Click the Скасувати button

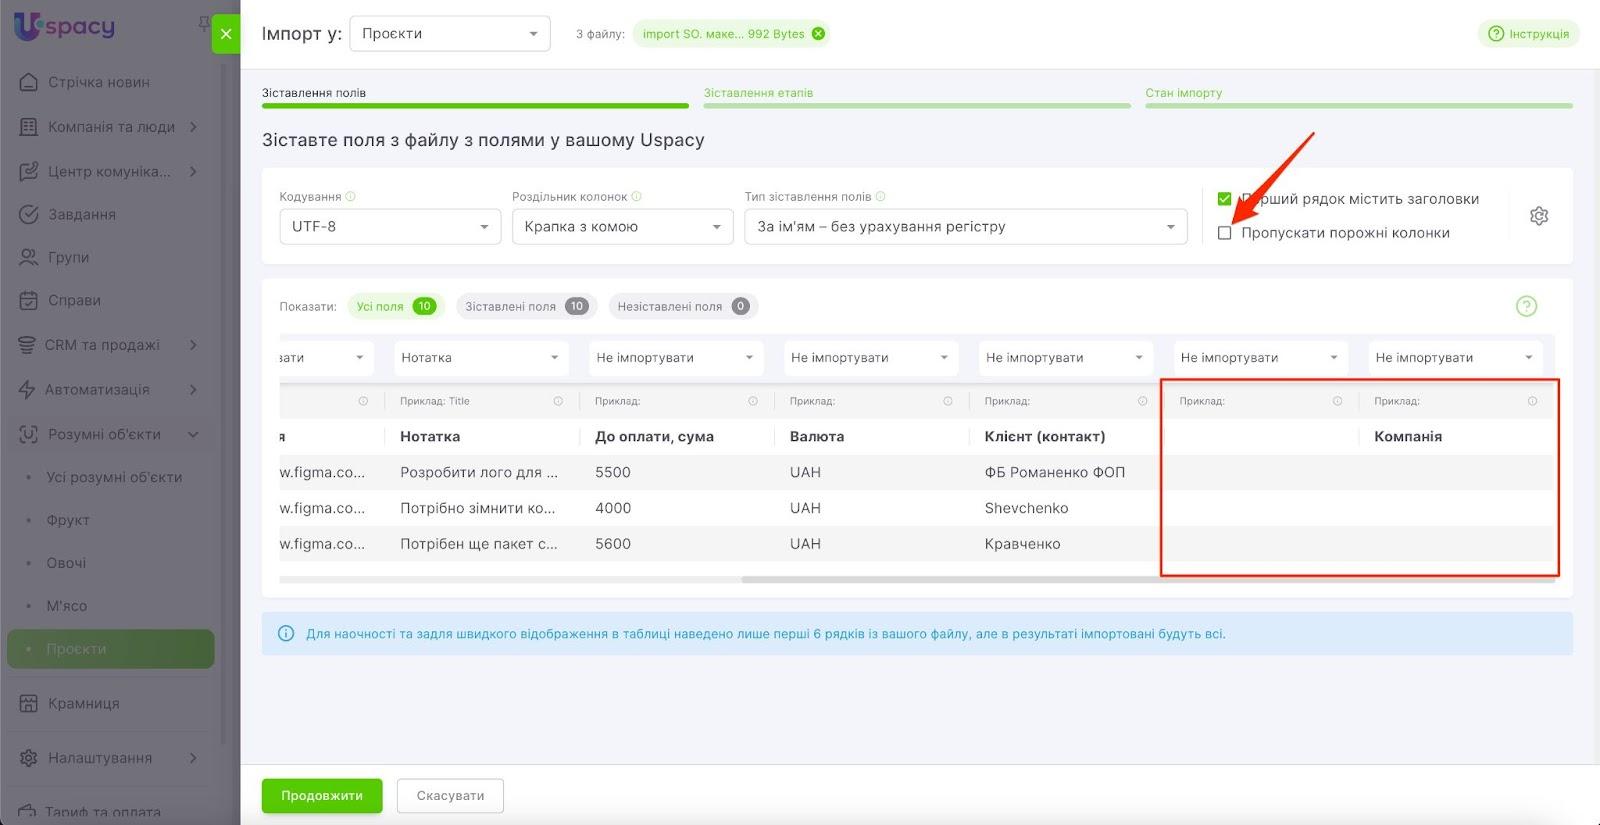pyautogui.click(x=450, y=796)
